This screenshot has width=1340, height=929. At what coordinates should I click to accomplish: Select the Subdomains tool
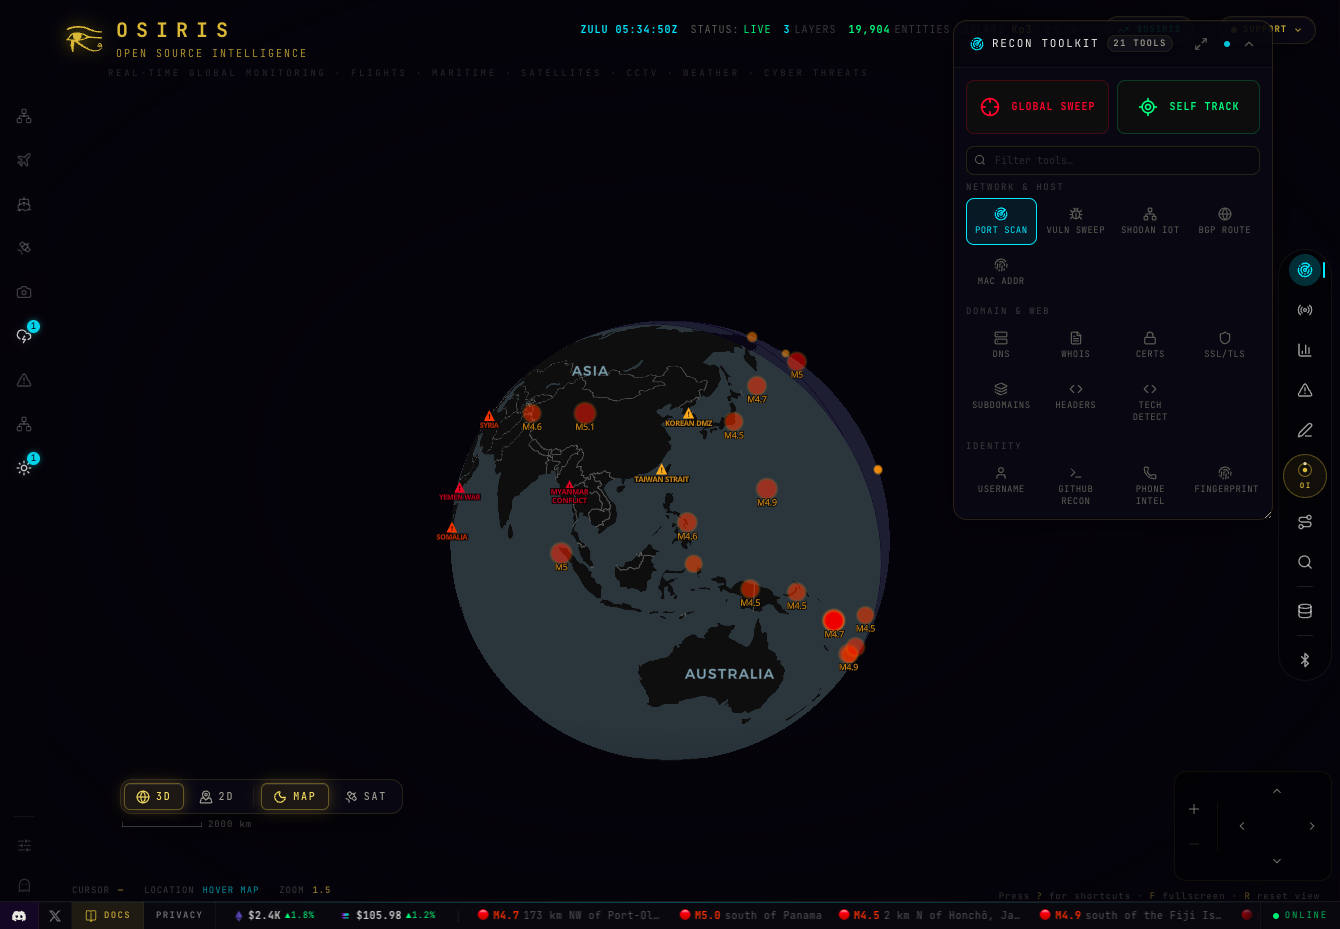click(x=1001, y=396)
